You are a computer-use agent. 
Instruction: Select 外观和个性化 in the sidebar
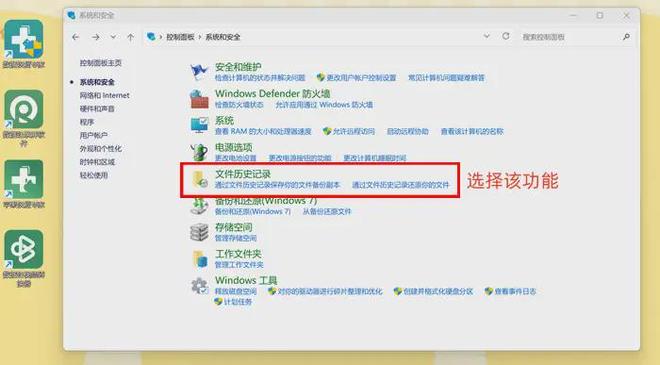(101, 149)
